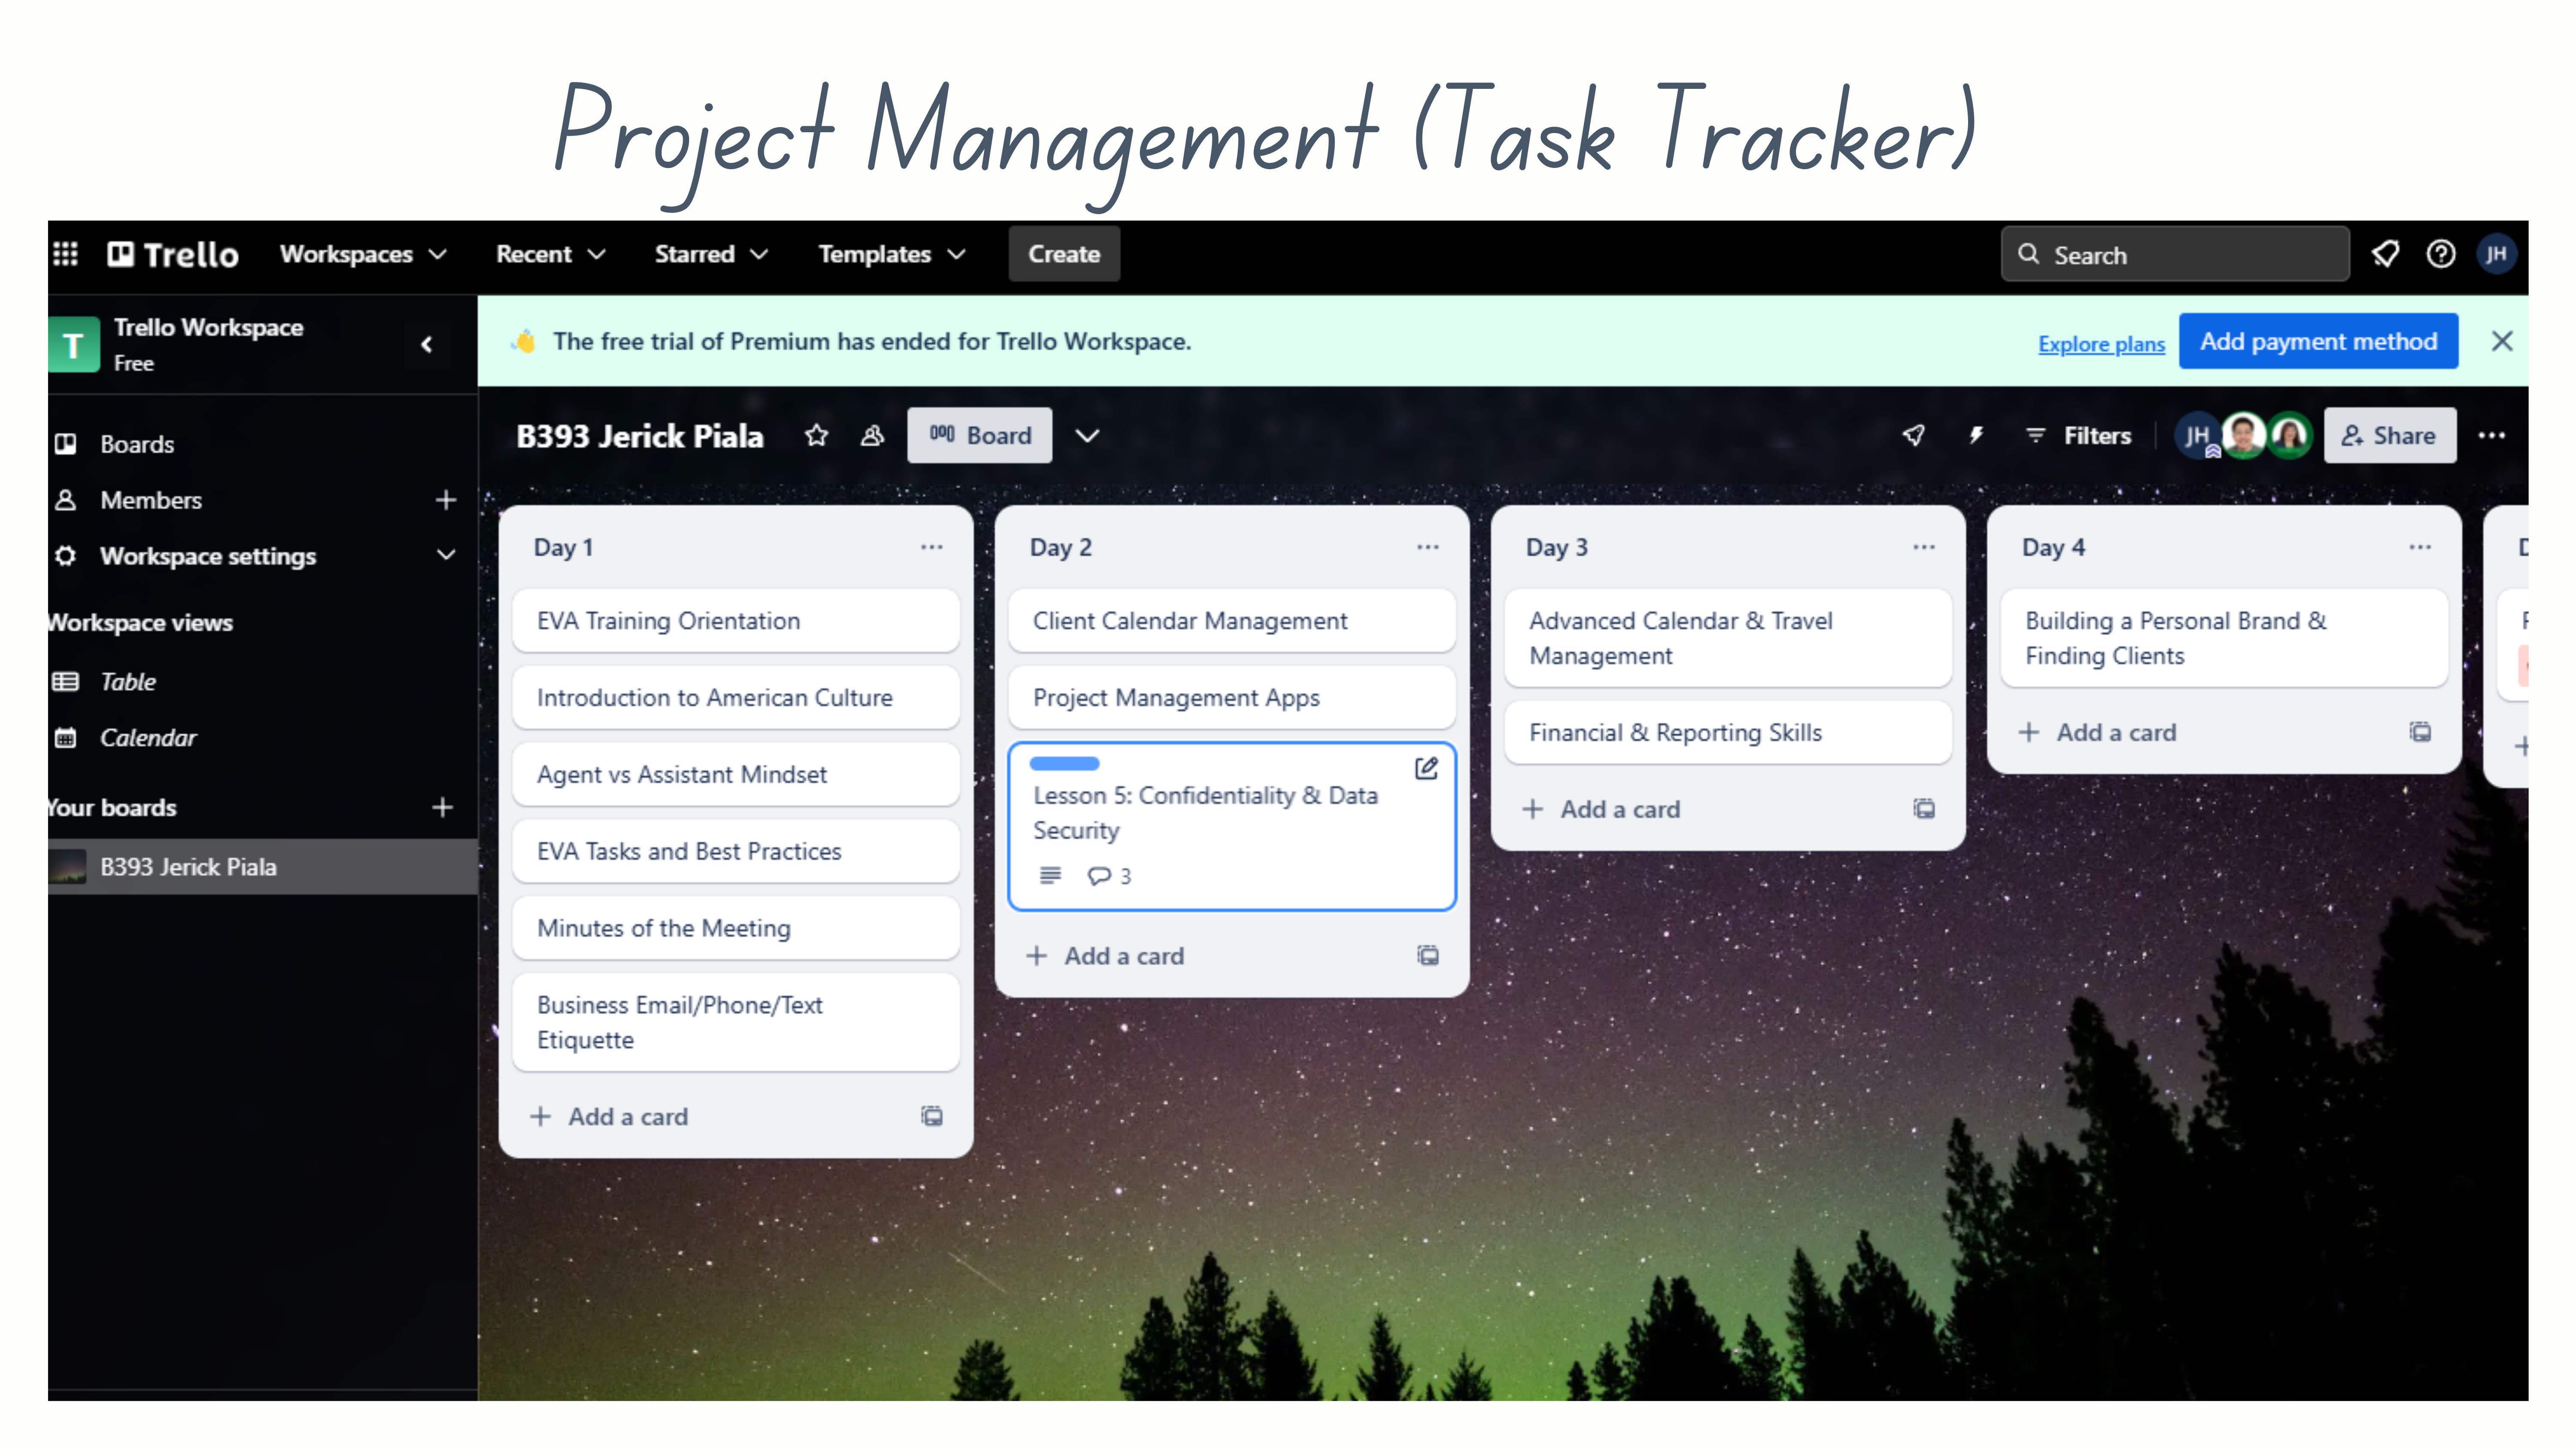The width and height of the screenshot is (2576, 1449).
Task: Click the Add payment method button
Action: point(2317,341)
